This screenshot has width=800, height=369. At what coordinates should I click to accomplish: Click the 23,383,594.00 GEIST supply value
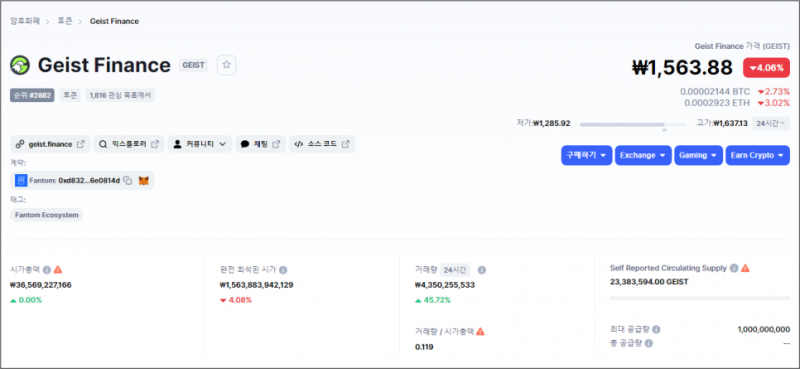(649, 282)
